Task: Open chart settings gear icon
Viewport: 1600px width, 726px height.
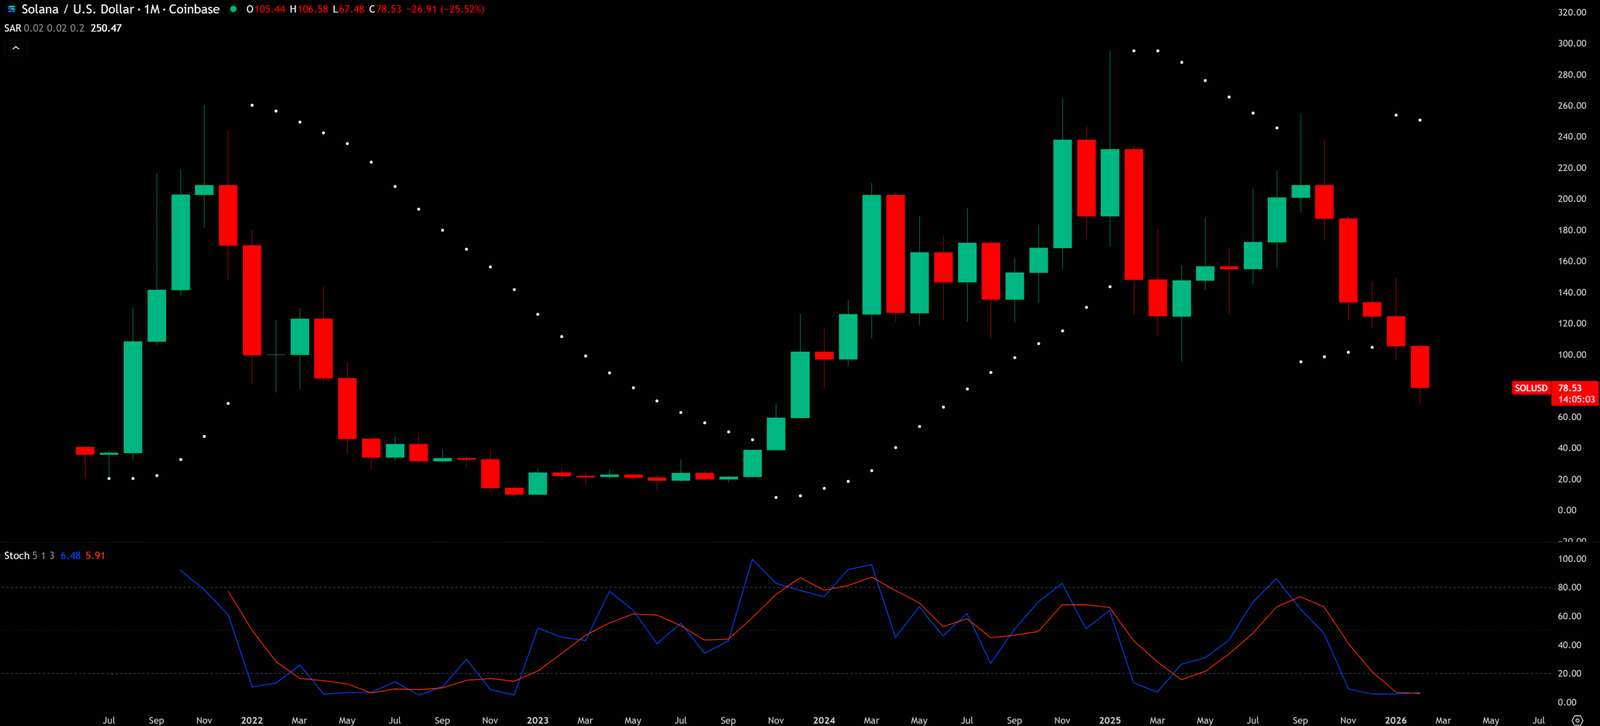Action: pyautogui.click(x=1577, y=720)
